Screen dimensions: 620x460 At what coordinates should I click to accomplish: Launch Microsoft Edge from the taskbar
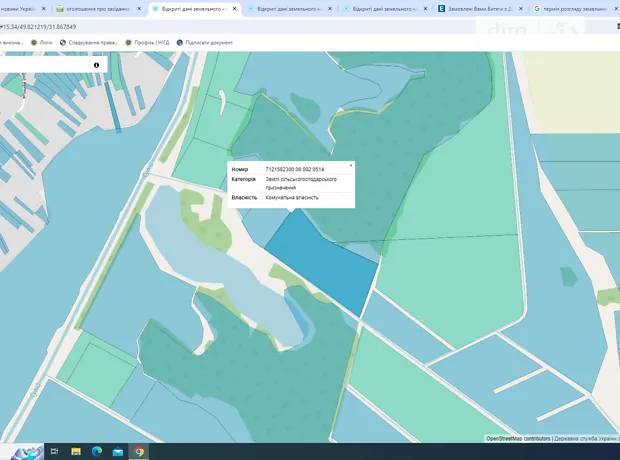point(97,452)
